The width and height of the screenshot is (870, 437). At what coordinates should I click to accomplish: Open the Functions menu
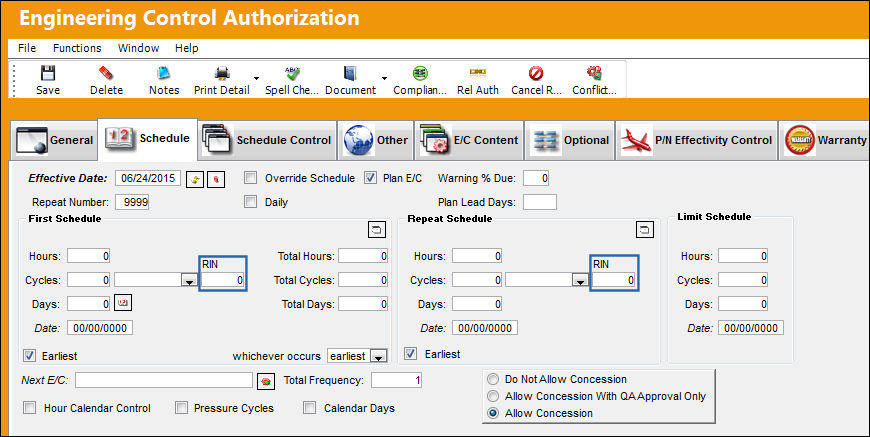(x=77, y=48)
